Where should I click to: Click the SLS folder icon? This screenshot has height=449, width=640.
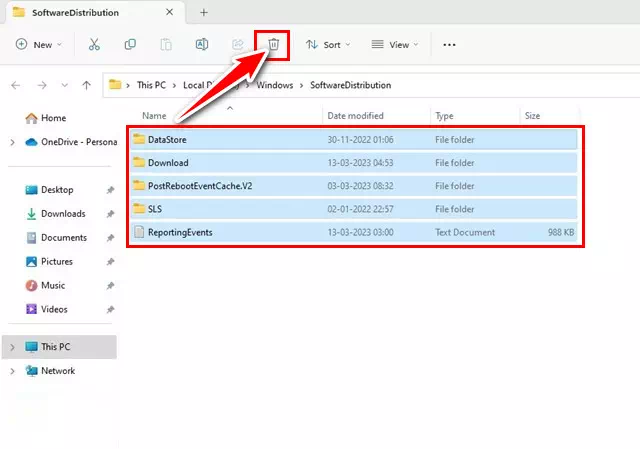tap(139, 208)
